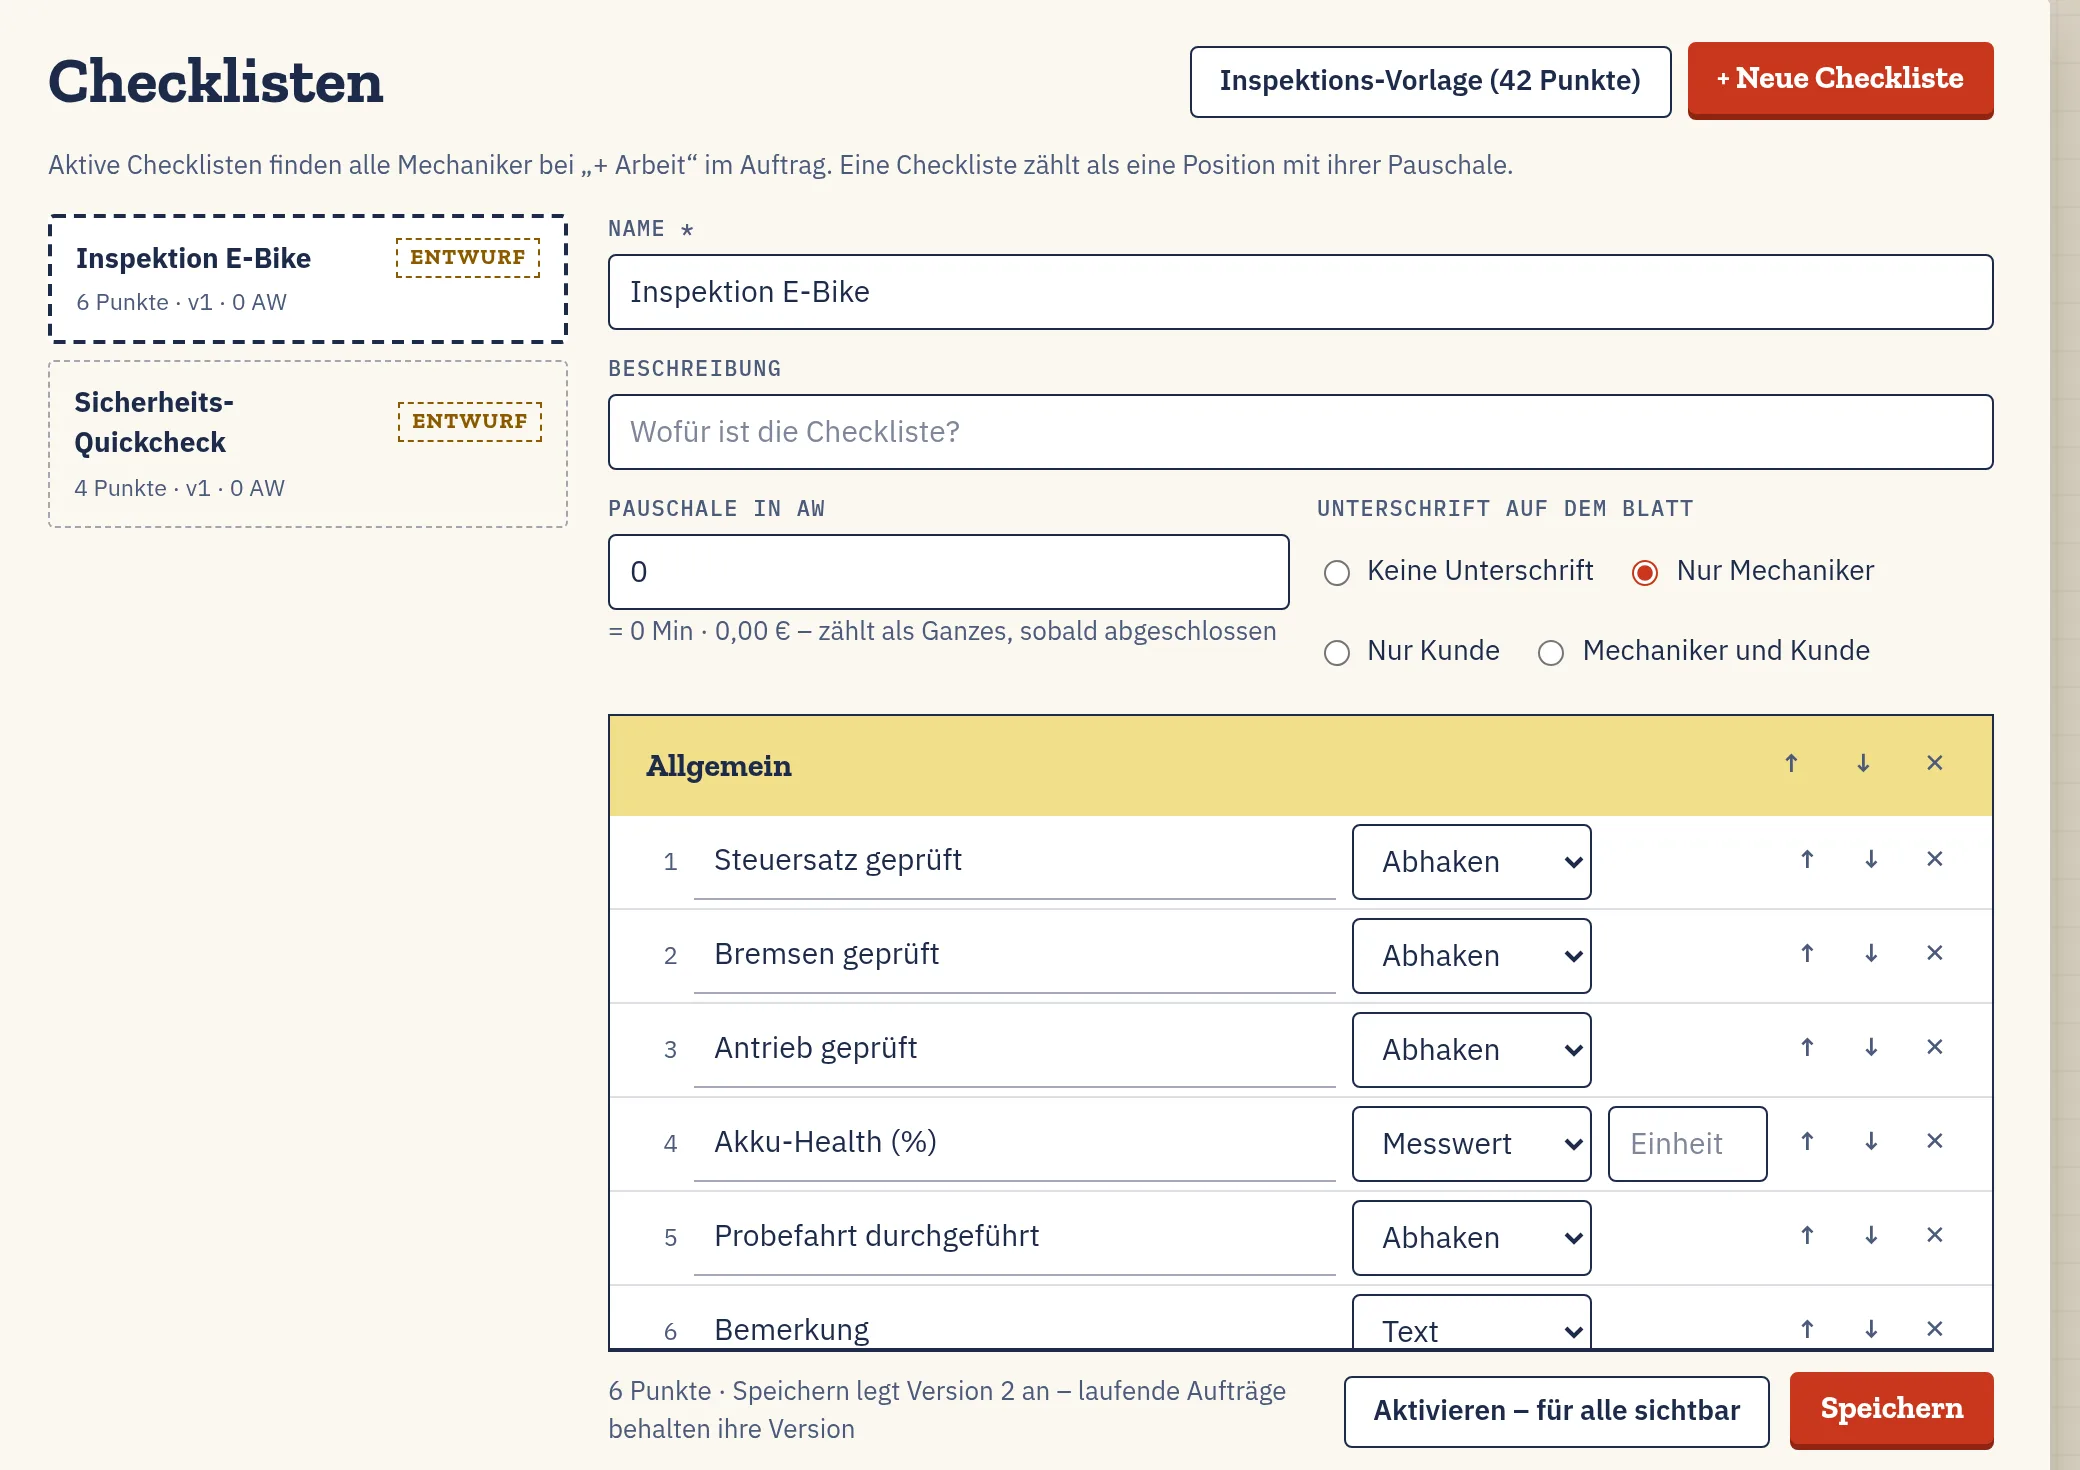This screenshot has height=1470, width=2080.
Task: Open type dropdown for 'Probefahrt durchgeführt'
Action: tap(1471, 1238)
